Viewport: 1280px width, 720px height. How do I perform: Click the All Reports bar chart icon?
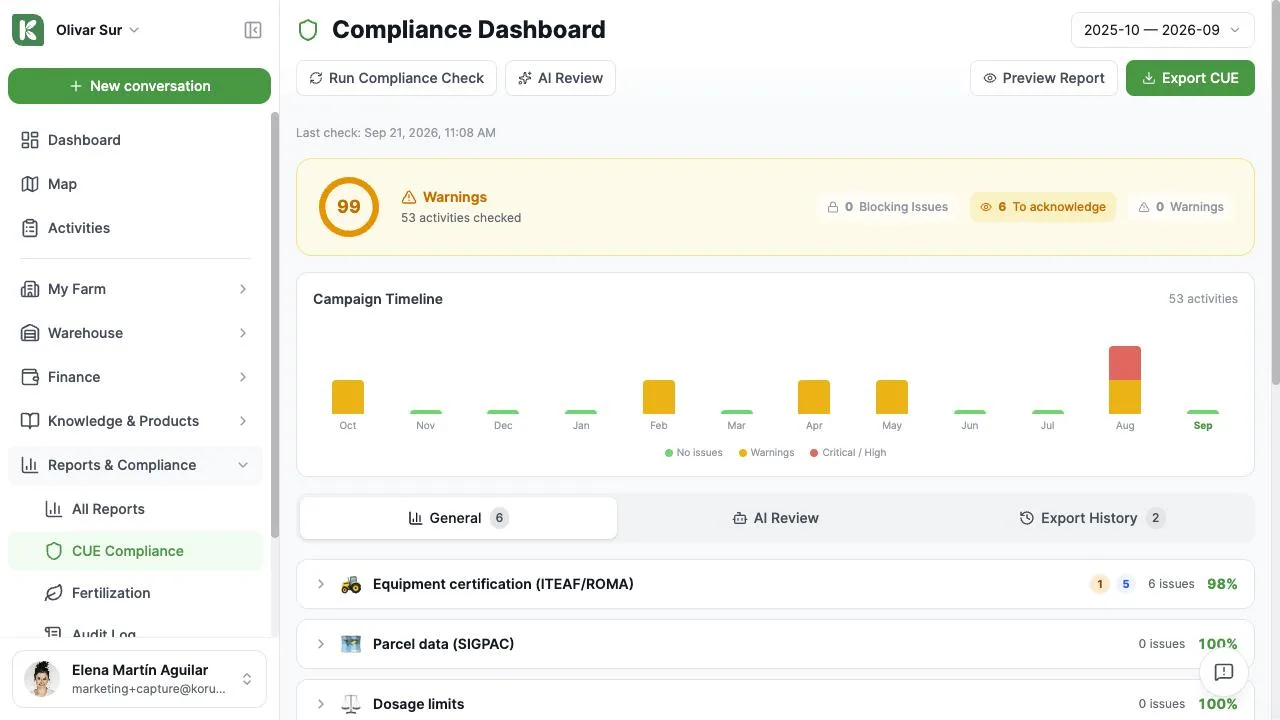[54, 509]
